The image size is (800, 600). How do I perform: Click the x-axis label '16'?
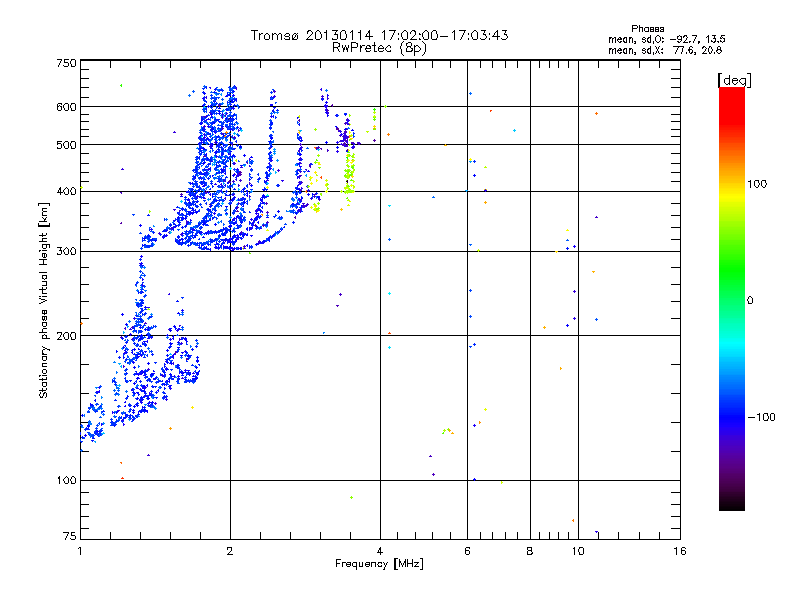(x=680, y=551)
